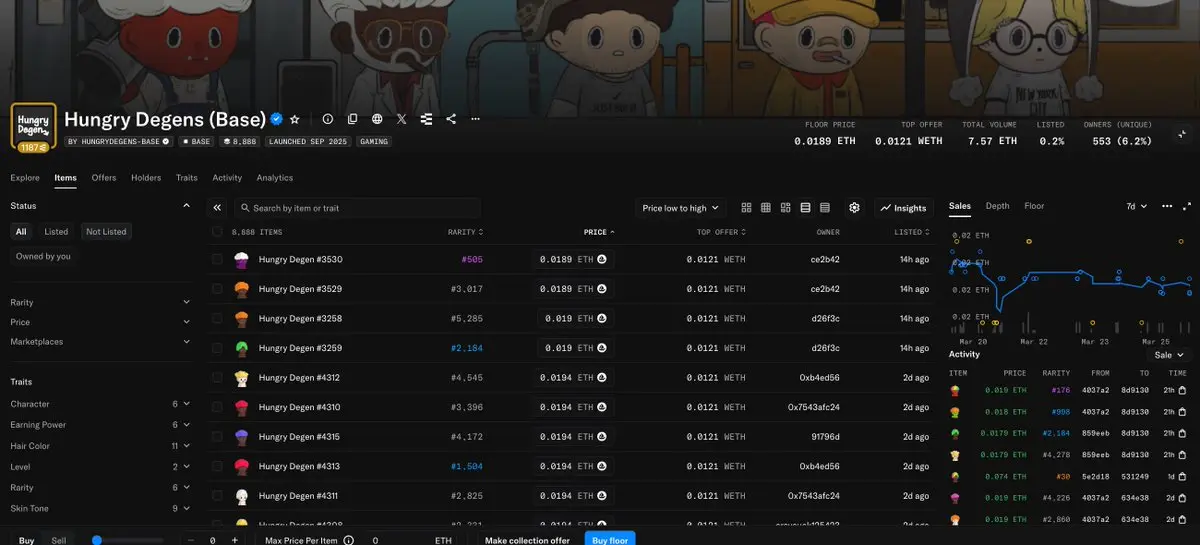Select checkbox for Hungry Degen #3530
The height and width of the screenshot is (545, 1200).
click(217, 259)
